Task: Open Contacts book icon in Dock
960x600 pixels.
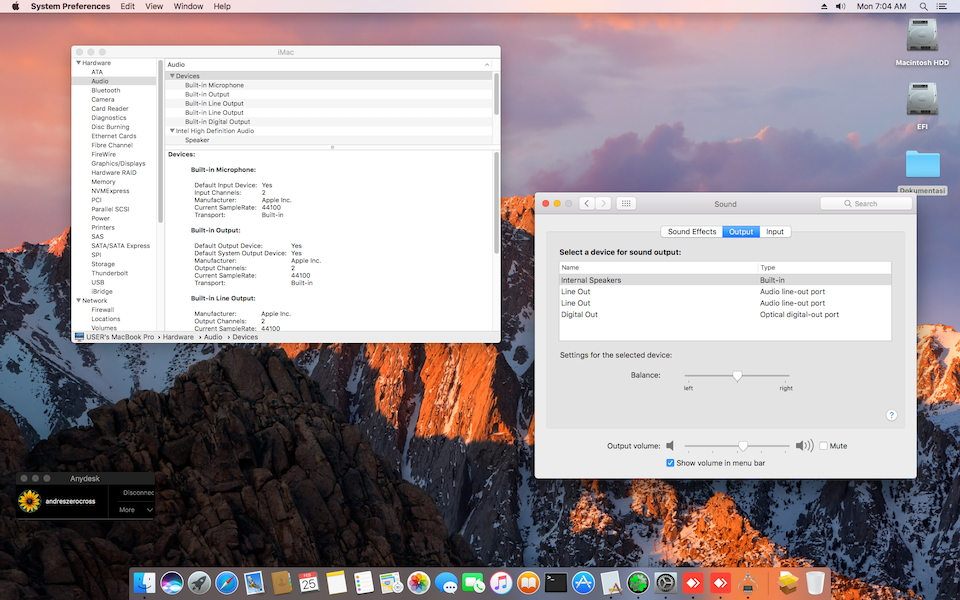Action: tap(282, 583)
